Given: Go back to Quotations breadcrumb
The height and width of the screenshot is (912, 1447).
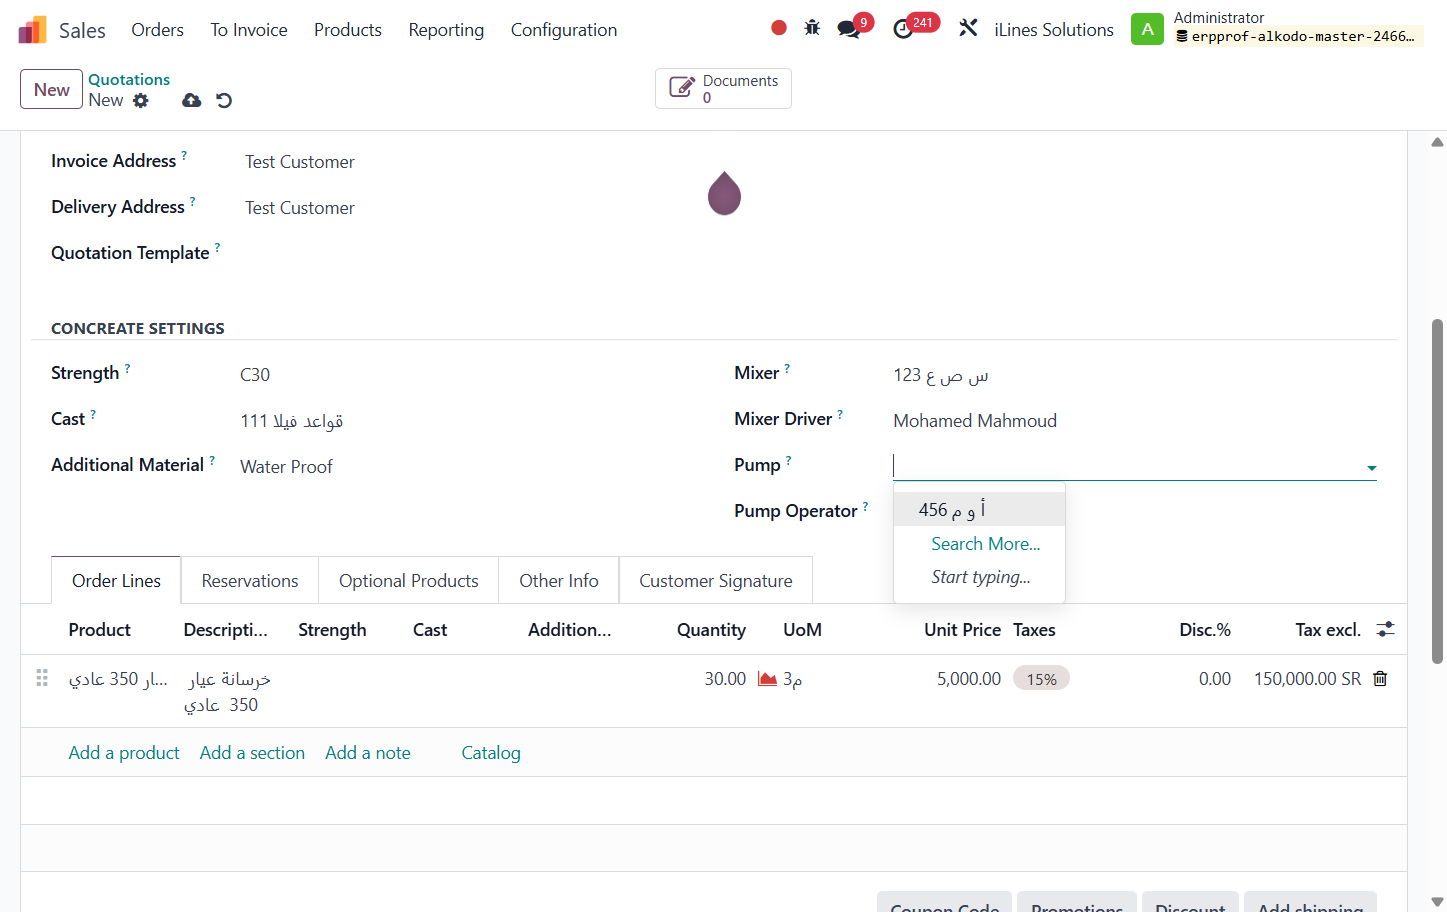Looking at the screenshot, I should pos(129,80).
